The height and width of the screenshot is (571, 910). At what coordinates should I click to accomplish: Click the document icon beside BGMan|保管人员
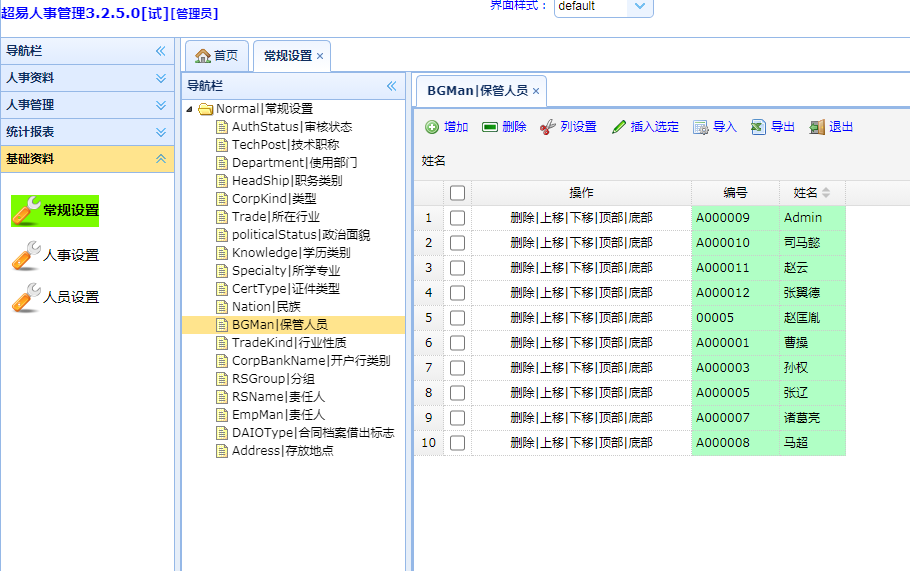click(x=222, y=325)
